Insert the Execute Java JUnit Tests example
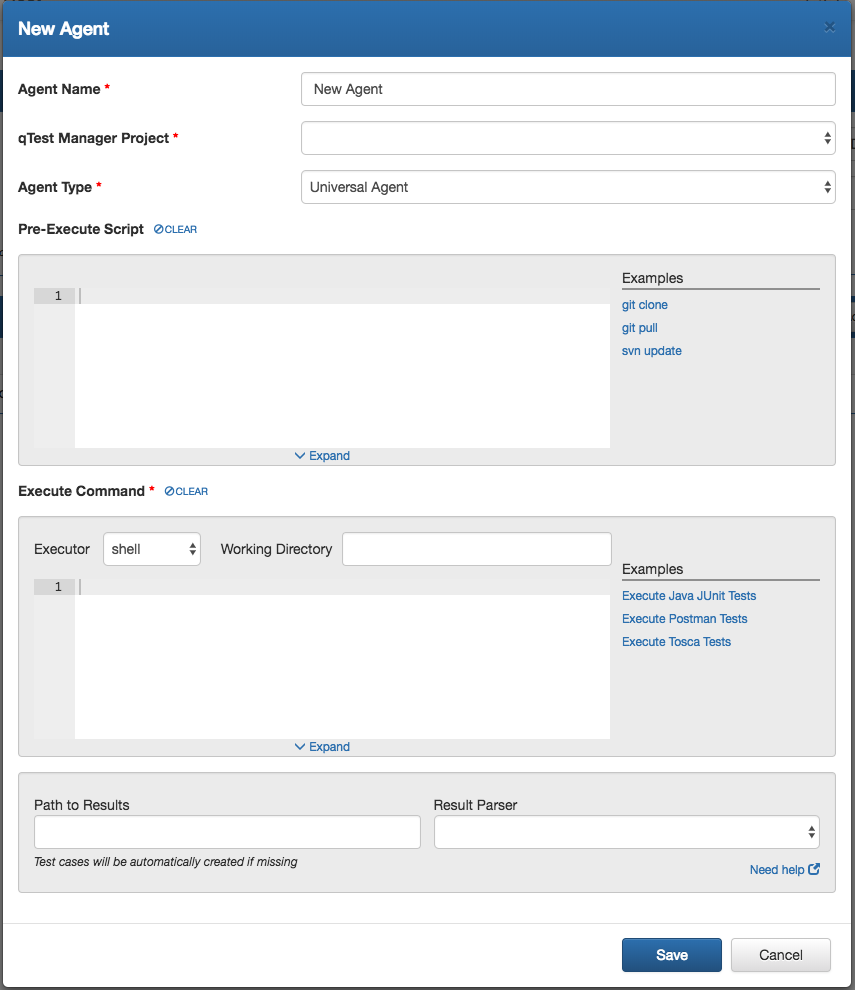Image resolution: width=855 pixels, height=990 pixels. [688, 596]
